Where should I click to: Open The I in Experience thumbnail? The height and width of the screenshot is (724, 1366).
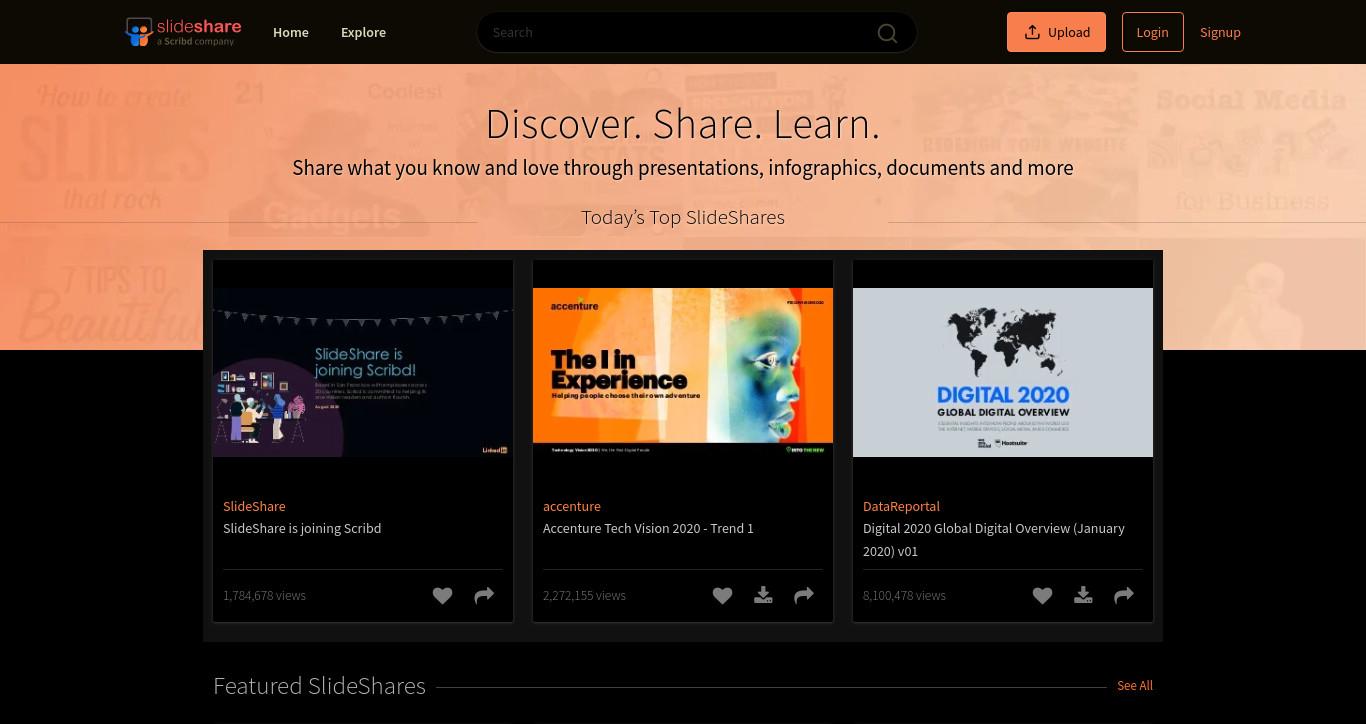(x=683, y=373)
